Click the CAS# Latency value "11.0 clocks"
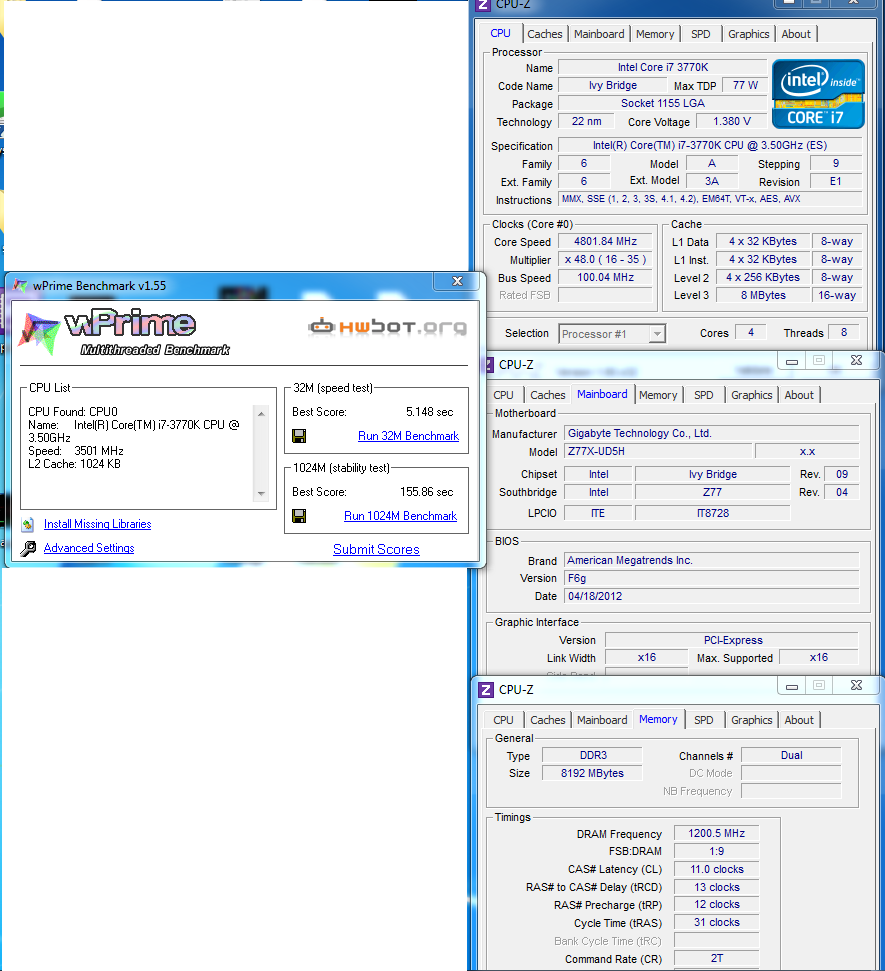The height and width of the screenshot is (971, 885). 717,869
